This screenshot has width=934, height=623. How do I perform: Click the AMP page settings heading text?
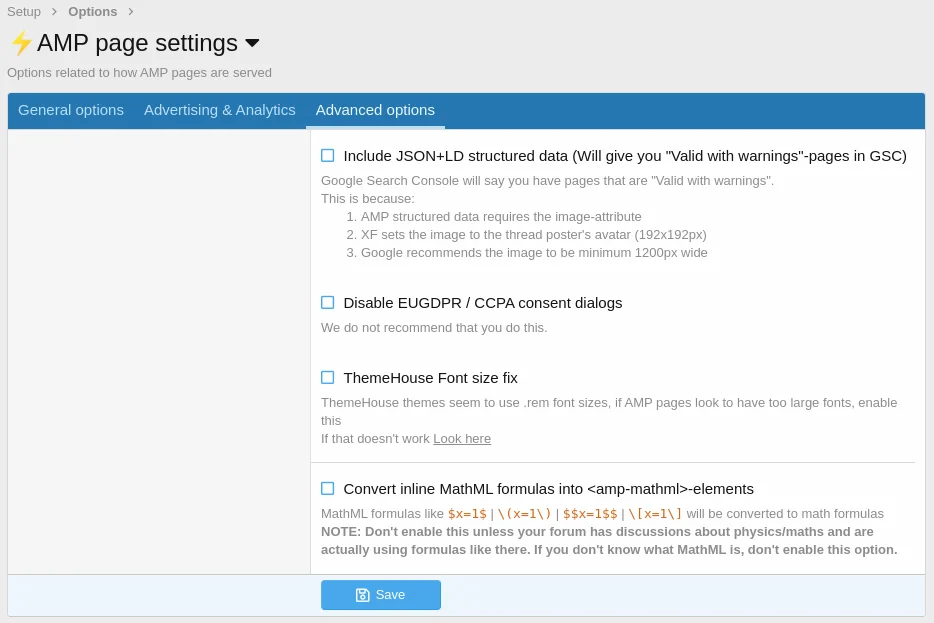pyautogui.click(x=137, y=43)
